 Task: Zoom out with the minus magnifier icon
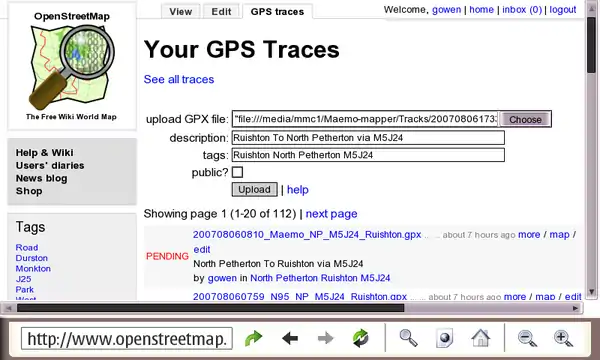tap(527, 338)
